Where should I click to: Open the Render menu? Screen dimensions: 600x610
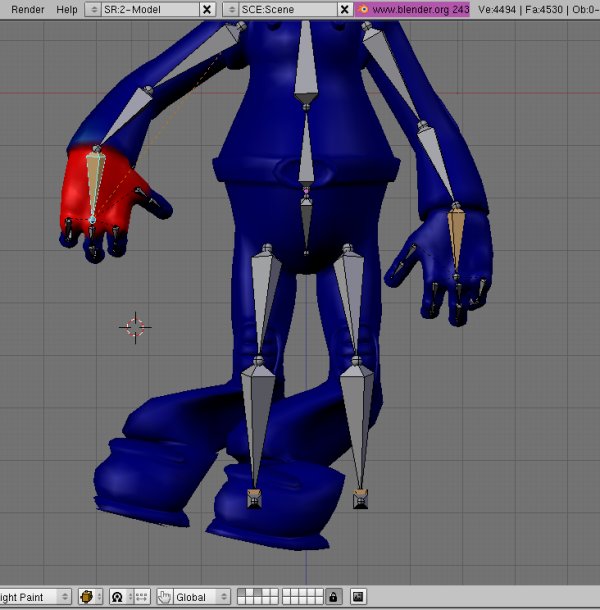[x=28, y=9]
